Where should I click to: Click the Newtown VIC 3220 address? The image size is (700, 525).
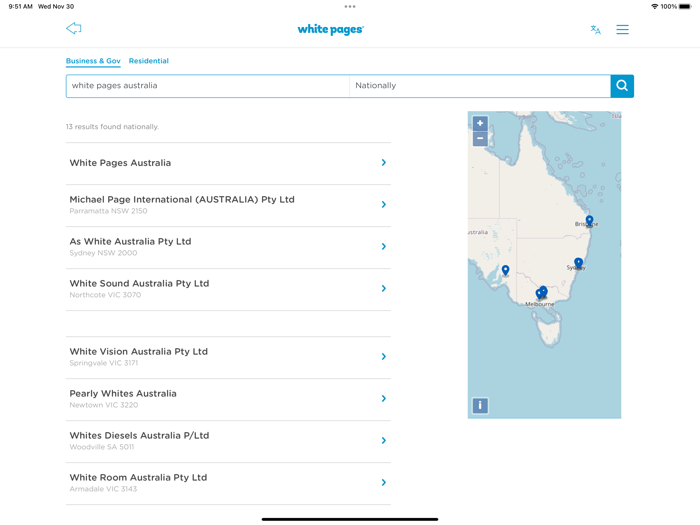[x=104, y=405]
